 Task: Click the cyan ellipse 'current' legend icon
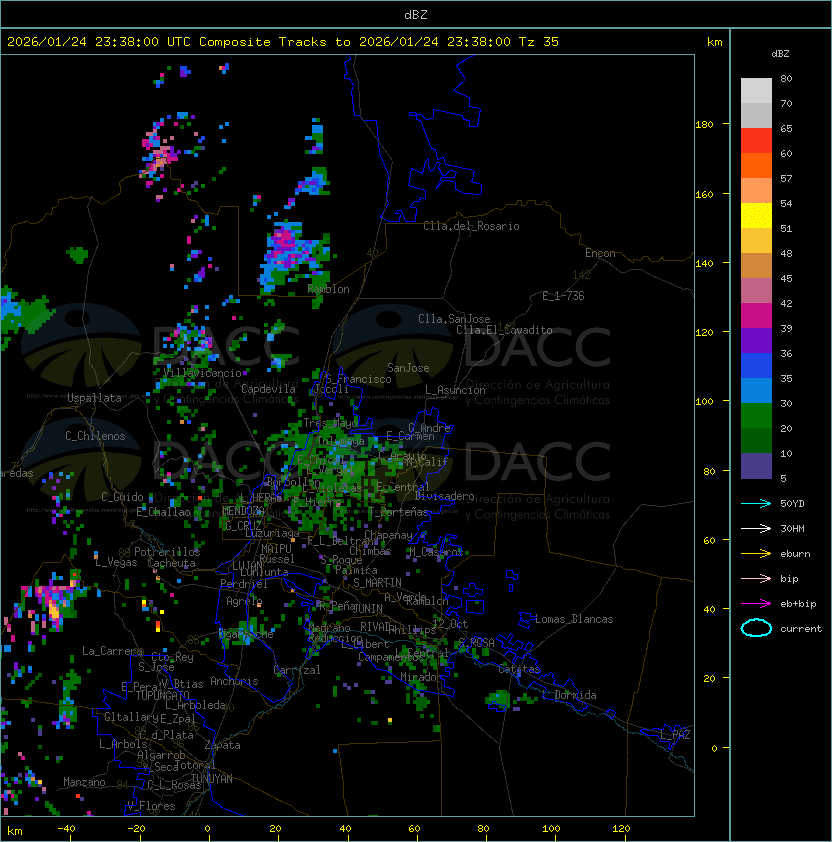coord(756,628)
